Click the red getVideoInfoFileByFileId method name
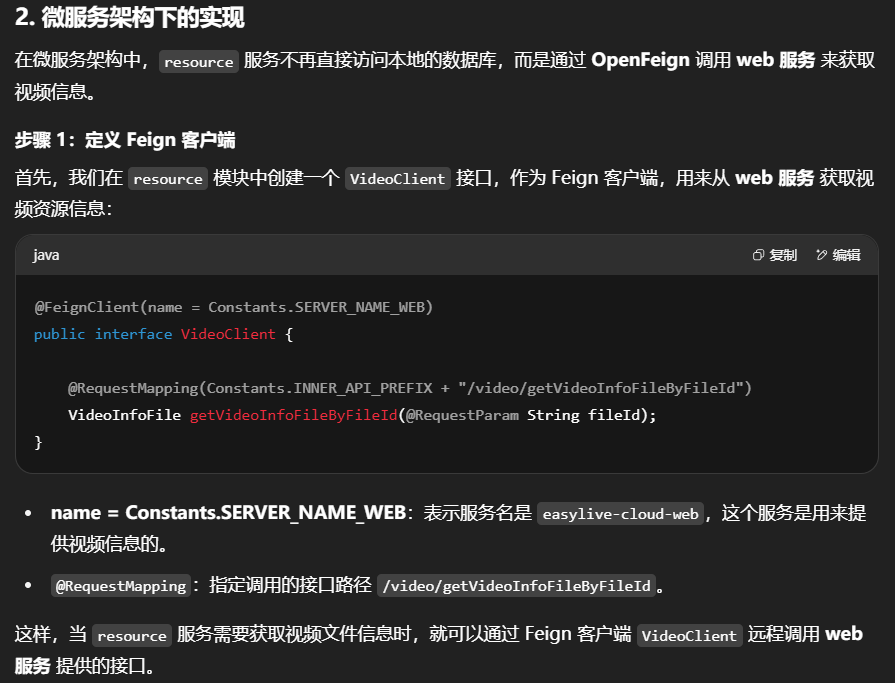Screen dimensions: 895x683 (293, 414)
